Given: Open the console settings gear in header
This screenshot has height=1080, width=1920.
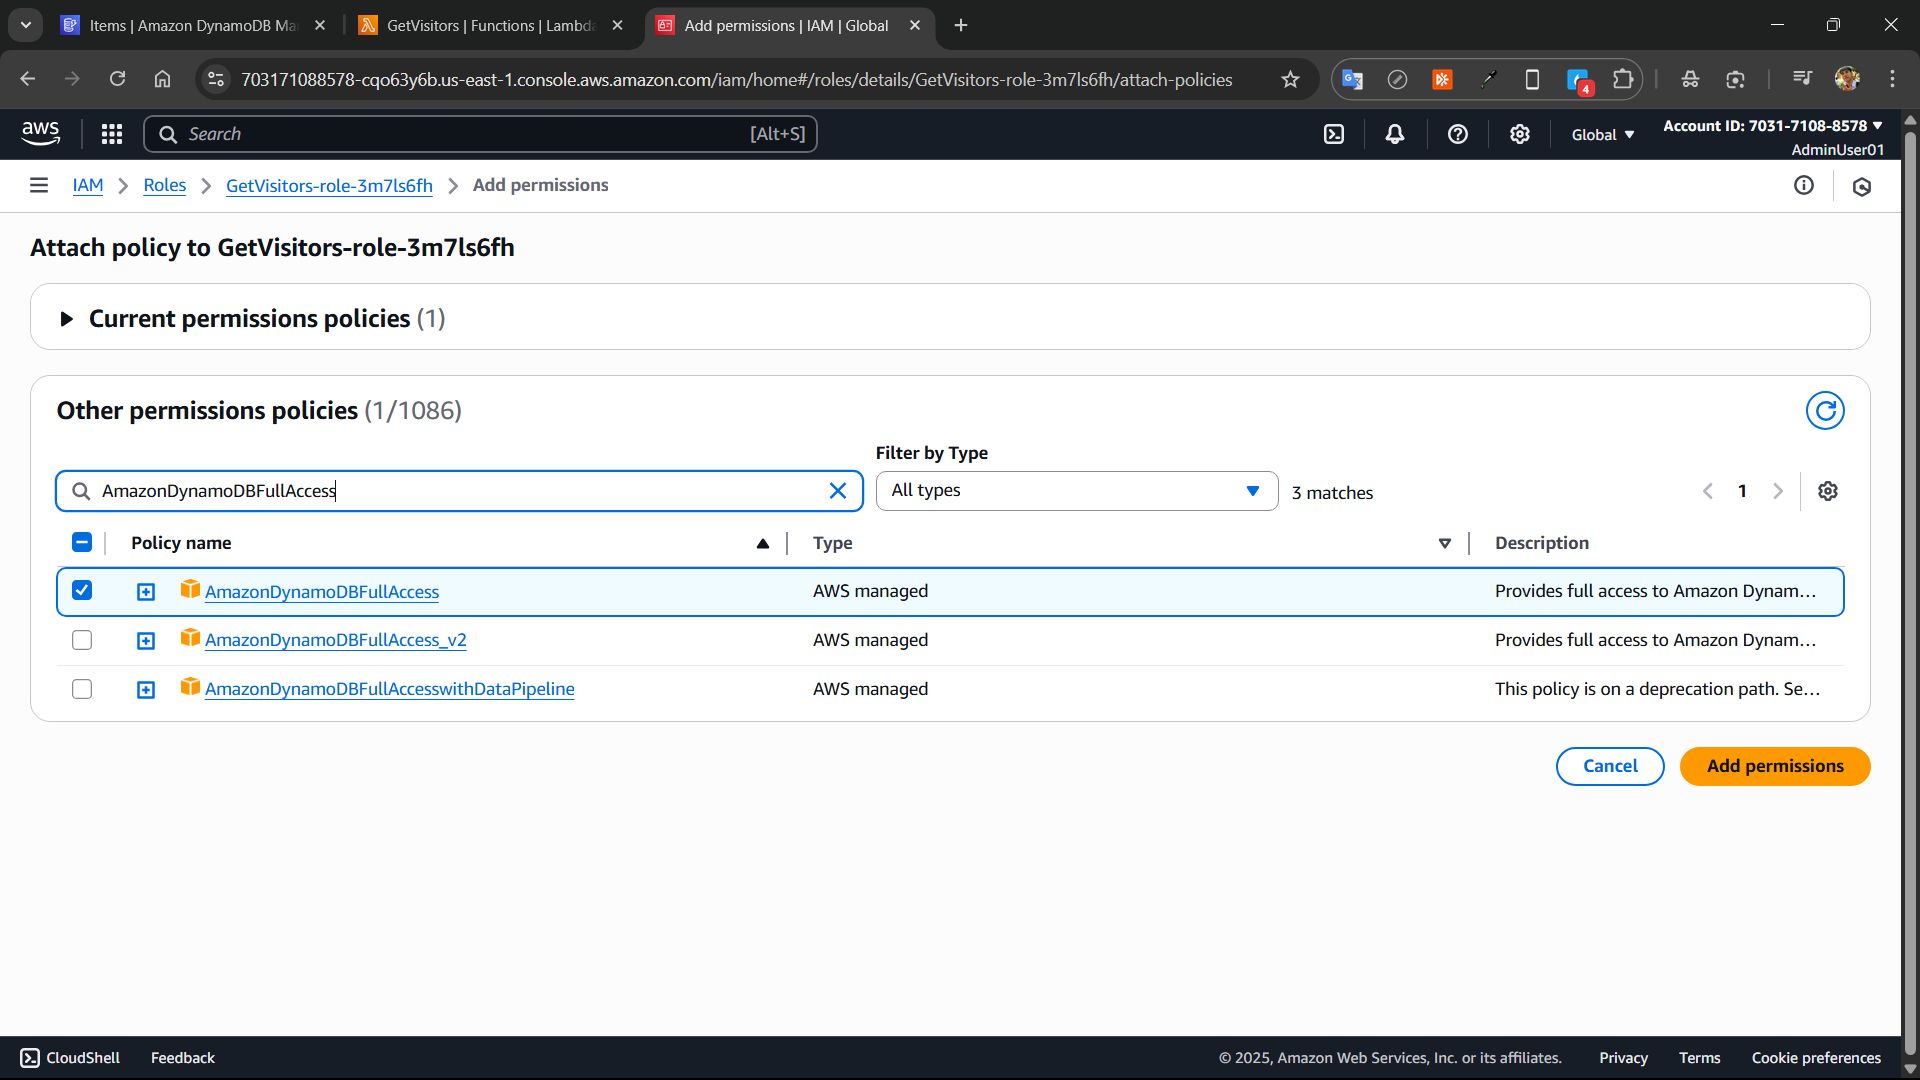Looking at the screenshot, I should coord(1520,134).
